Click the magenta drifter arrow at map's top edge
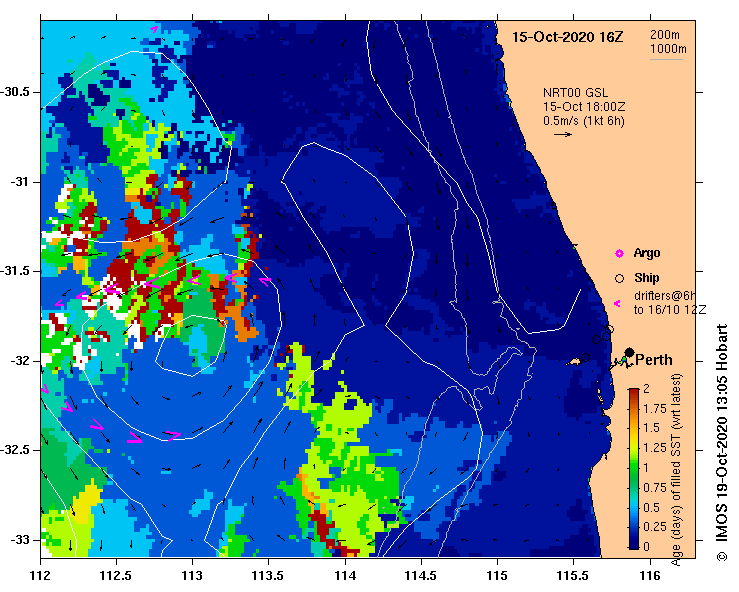739x592 pixels. [x=154, y=29]
